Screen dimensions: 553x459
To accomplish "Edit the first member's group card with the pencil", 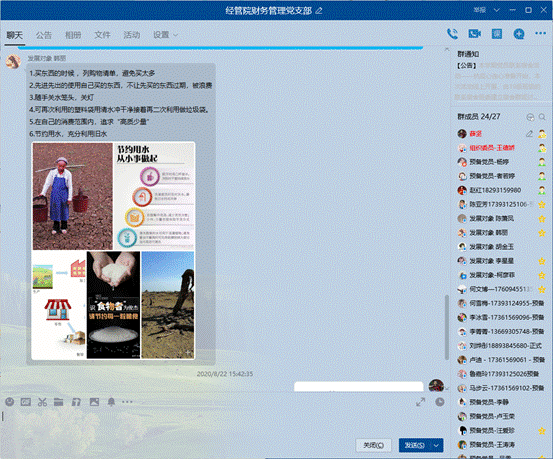I will (x=529, y=134).
